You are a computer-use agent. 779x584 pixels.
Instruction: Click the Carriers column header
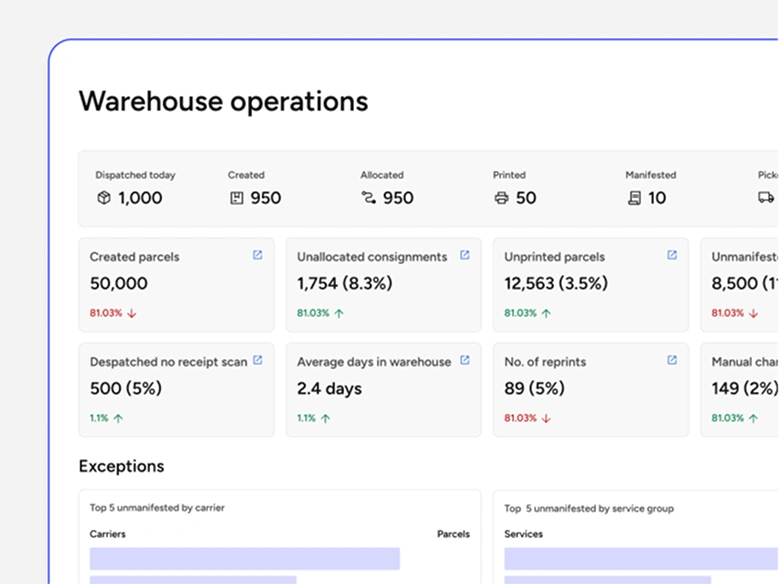[x=108, y=534]
